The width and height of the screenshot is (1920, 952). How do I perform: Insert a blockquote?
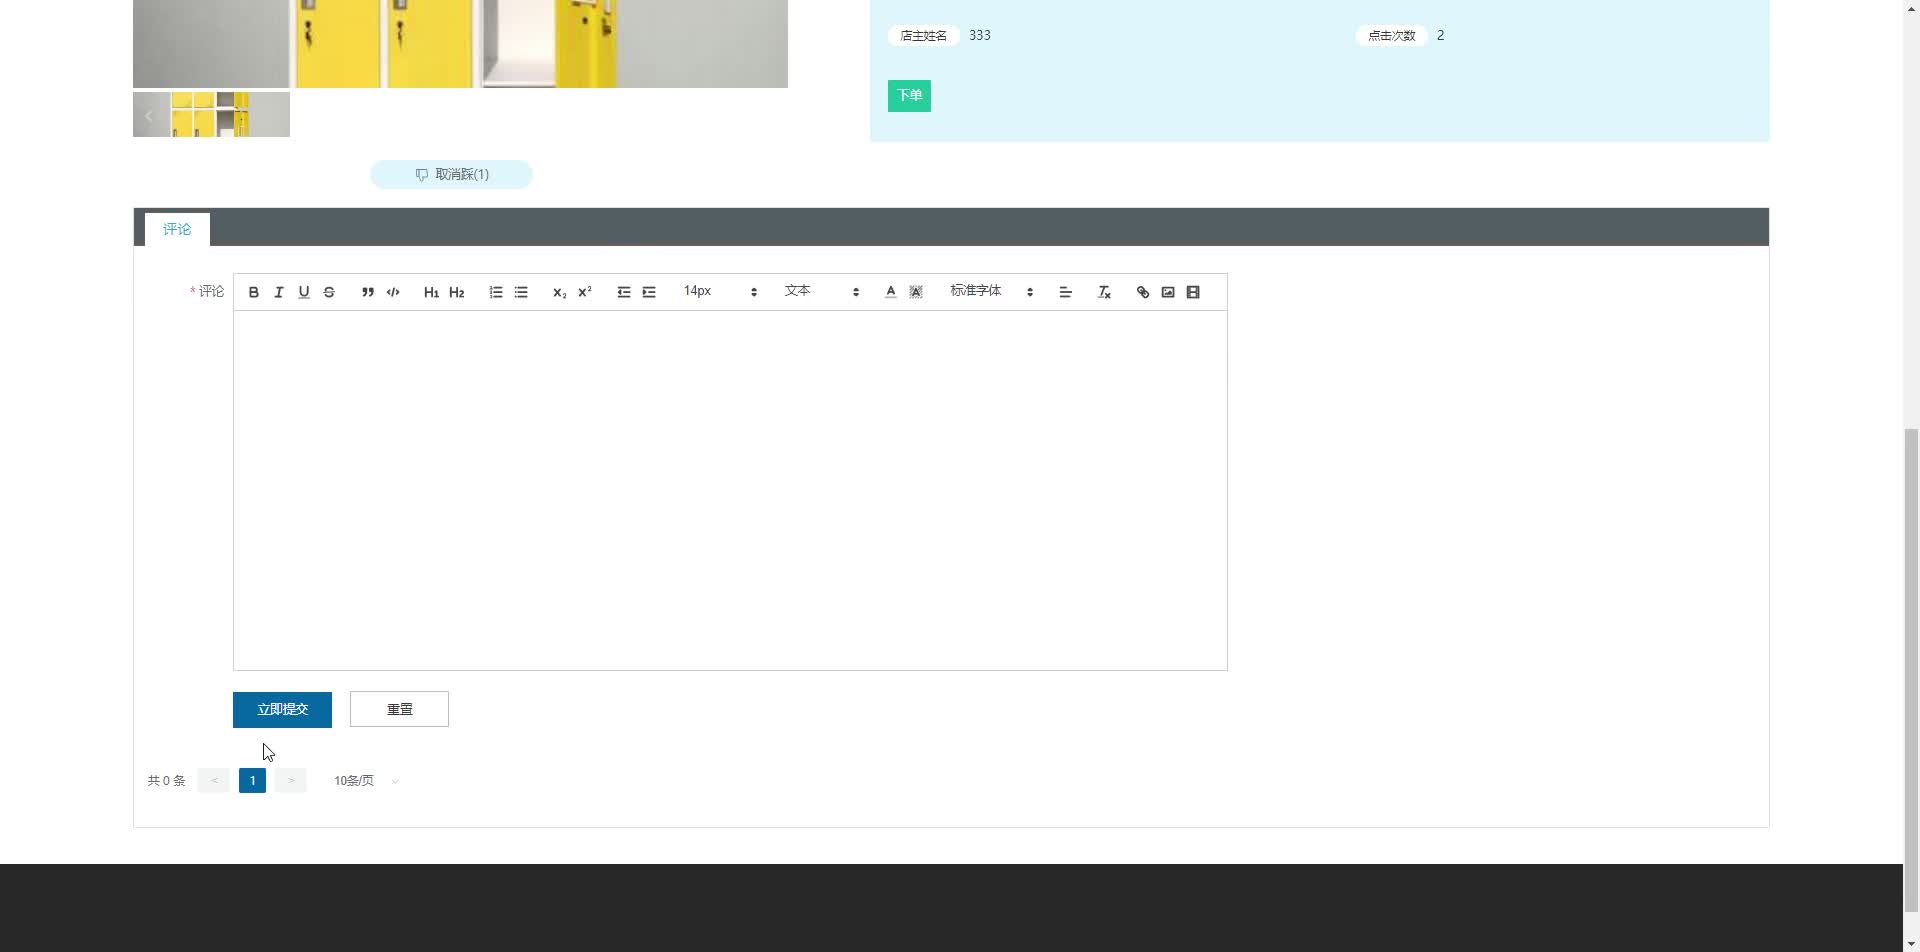click(368, 292)
